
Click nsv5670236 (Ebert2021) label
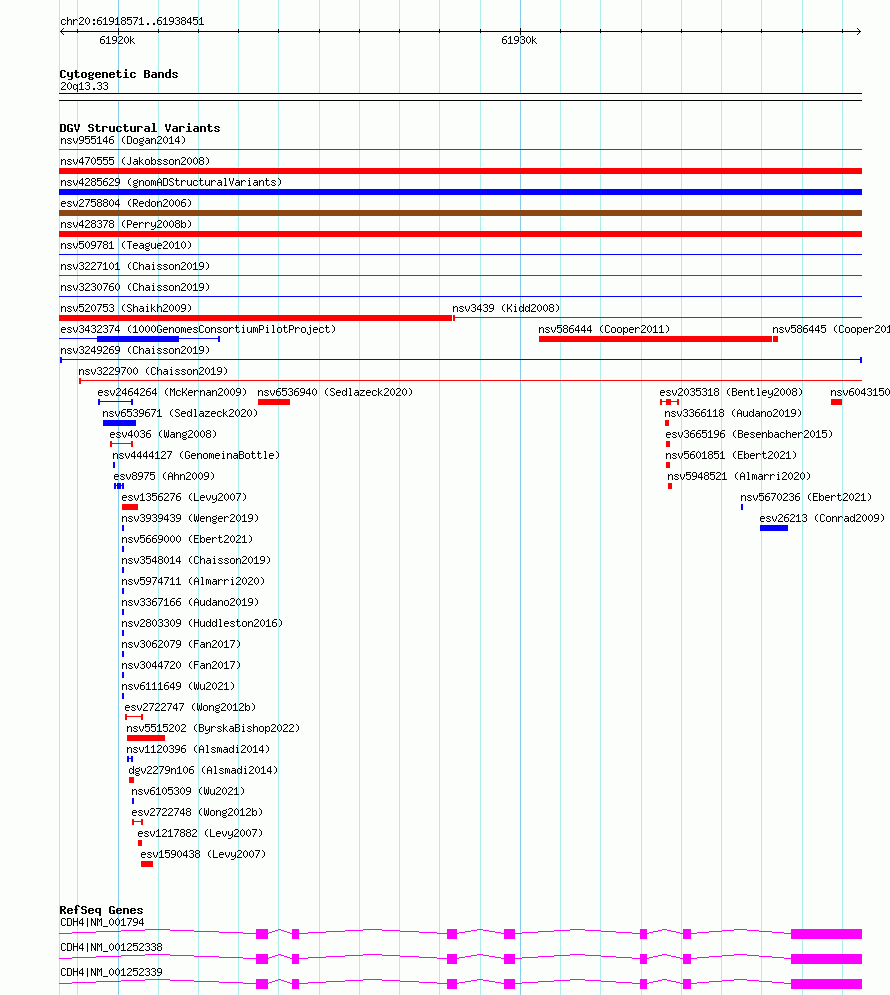coord(806,496)
